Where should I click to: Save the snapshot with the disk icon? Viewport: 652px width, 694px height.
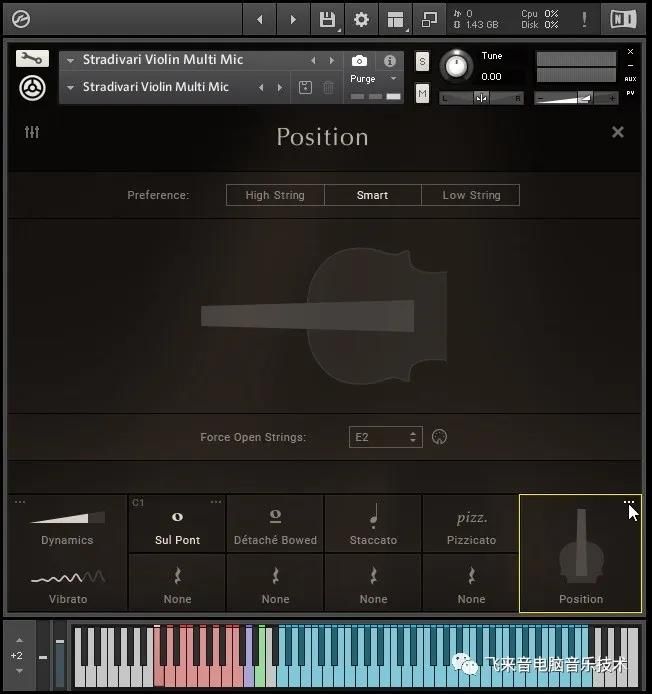305,87
